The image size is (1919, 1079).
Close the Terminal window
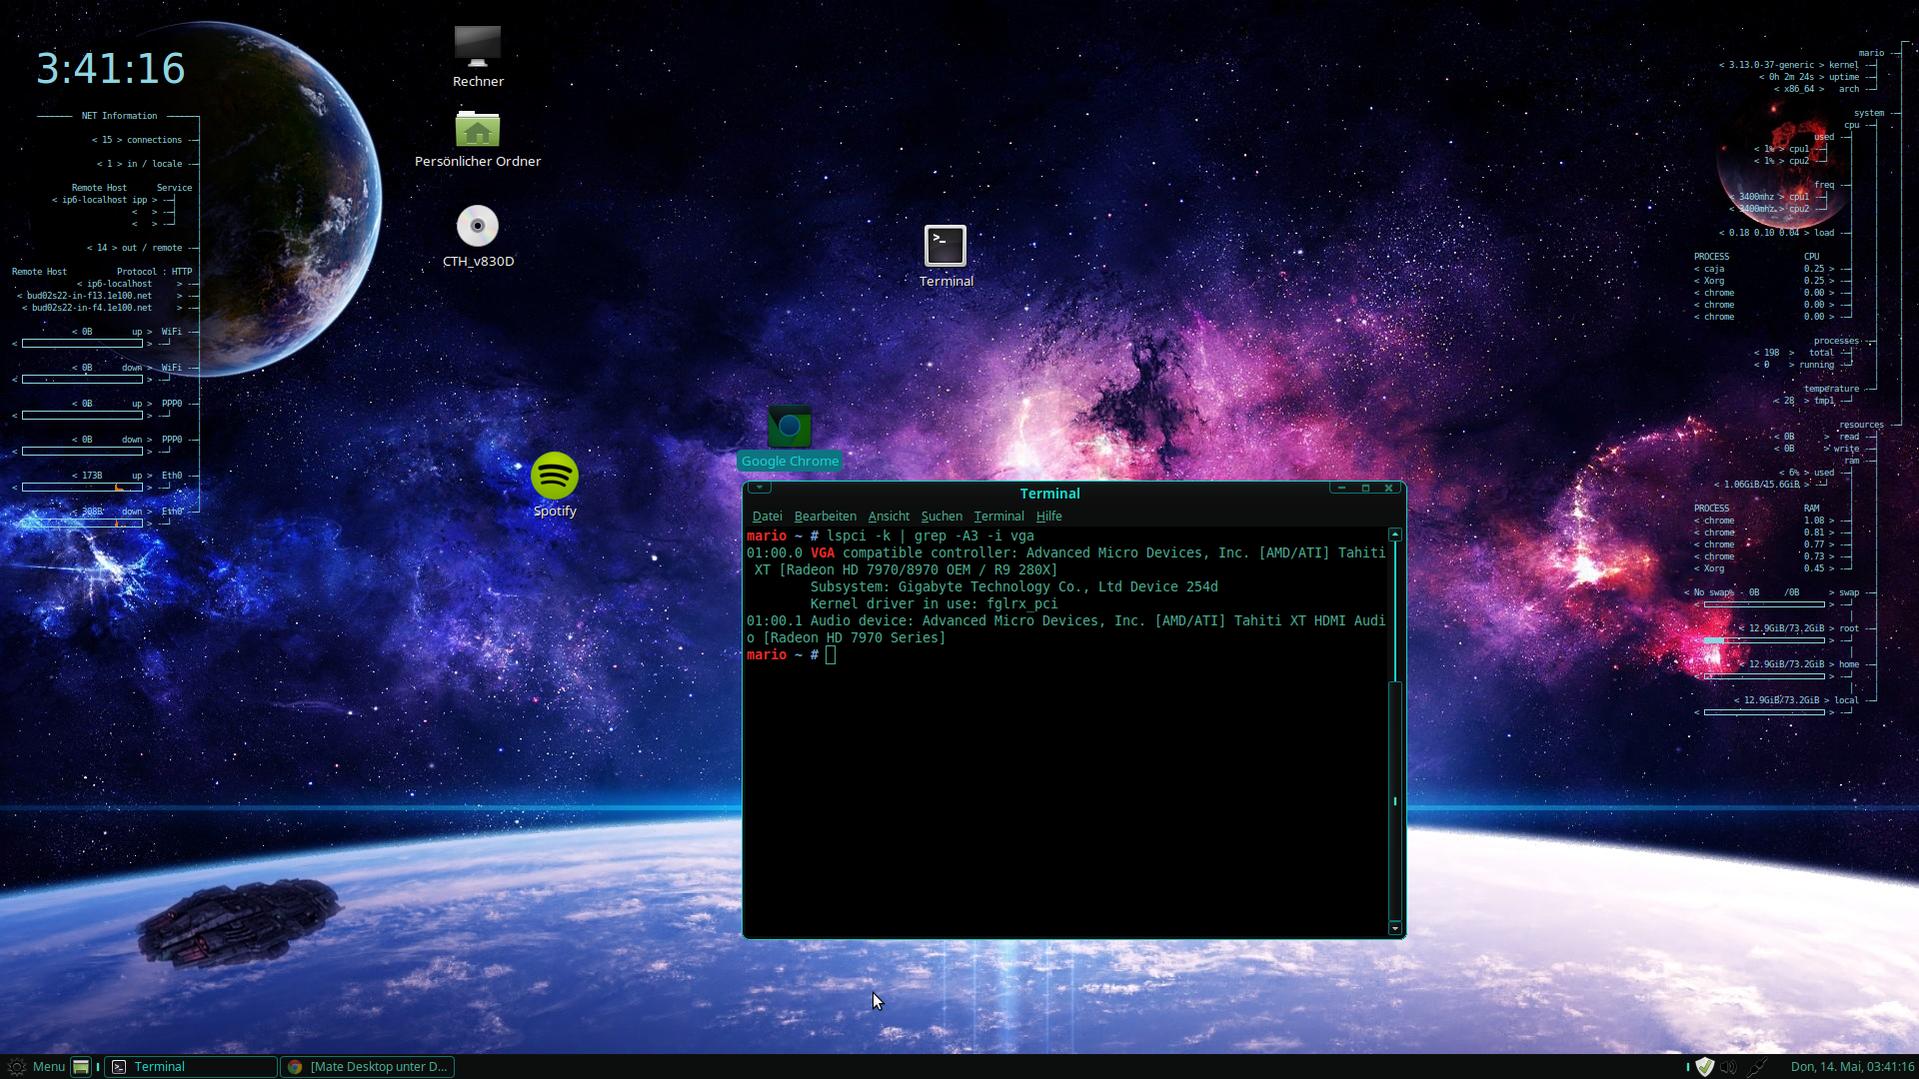1388,488
